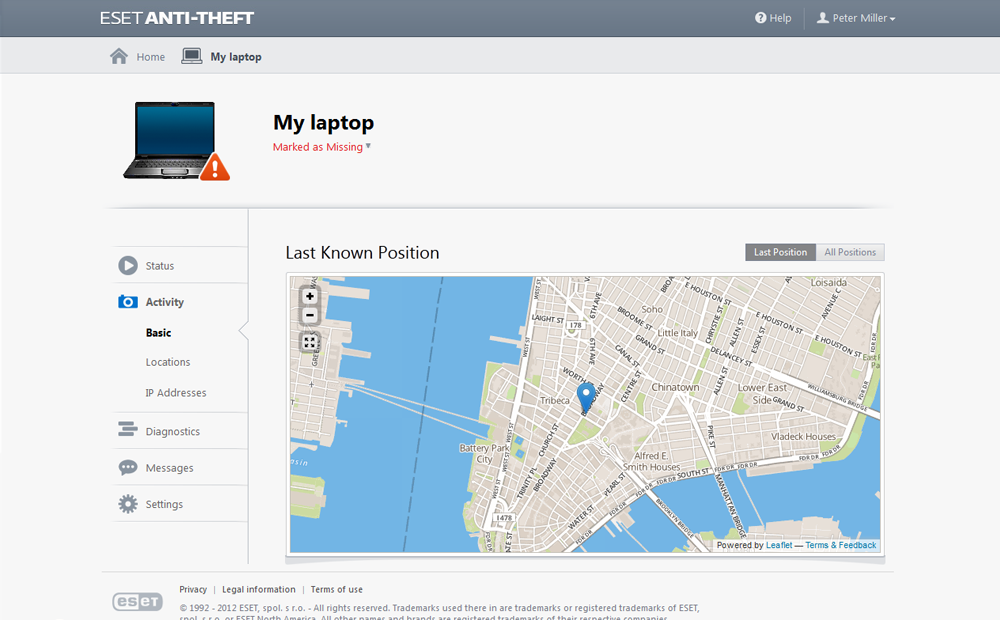The height and width of the screenshot is (620, 1000).
Task: Click the Messages speech bubble icon
Action: tap(128, 468)
